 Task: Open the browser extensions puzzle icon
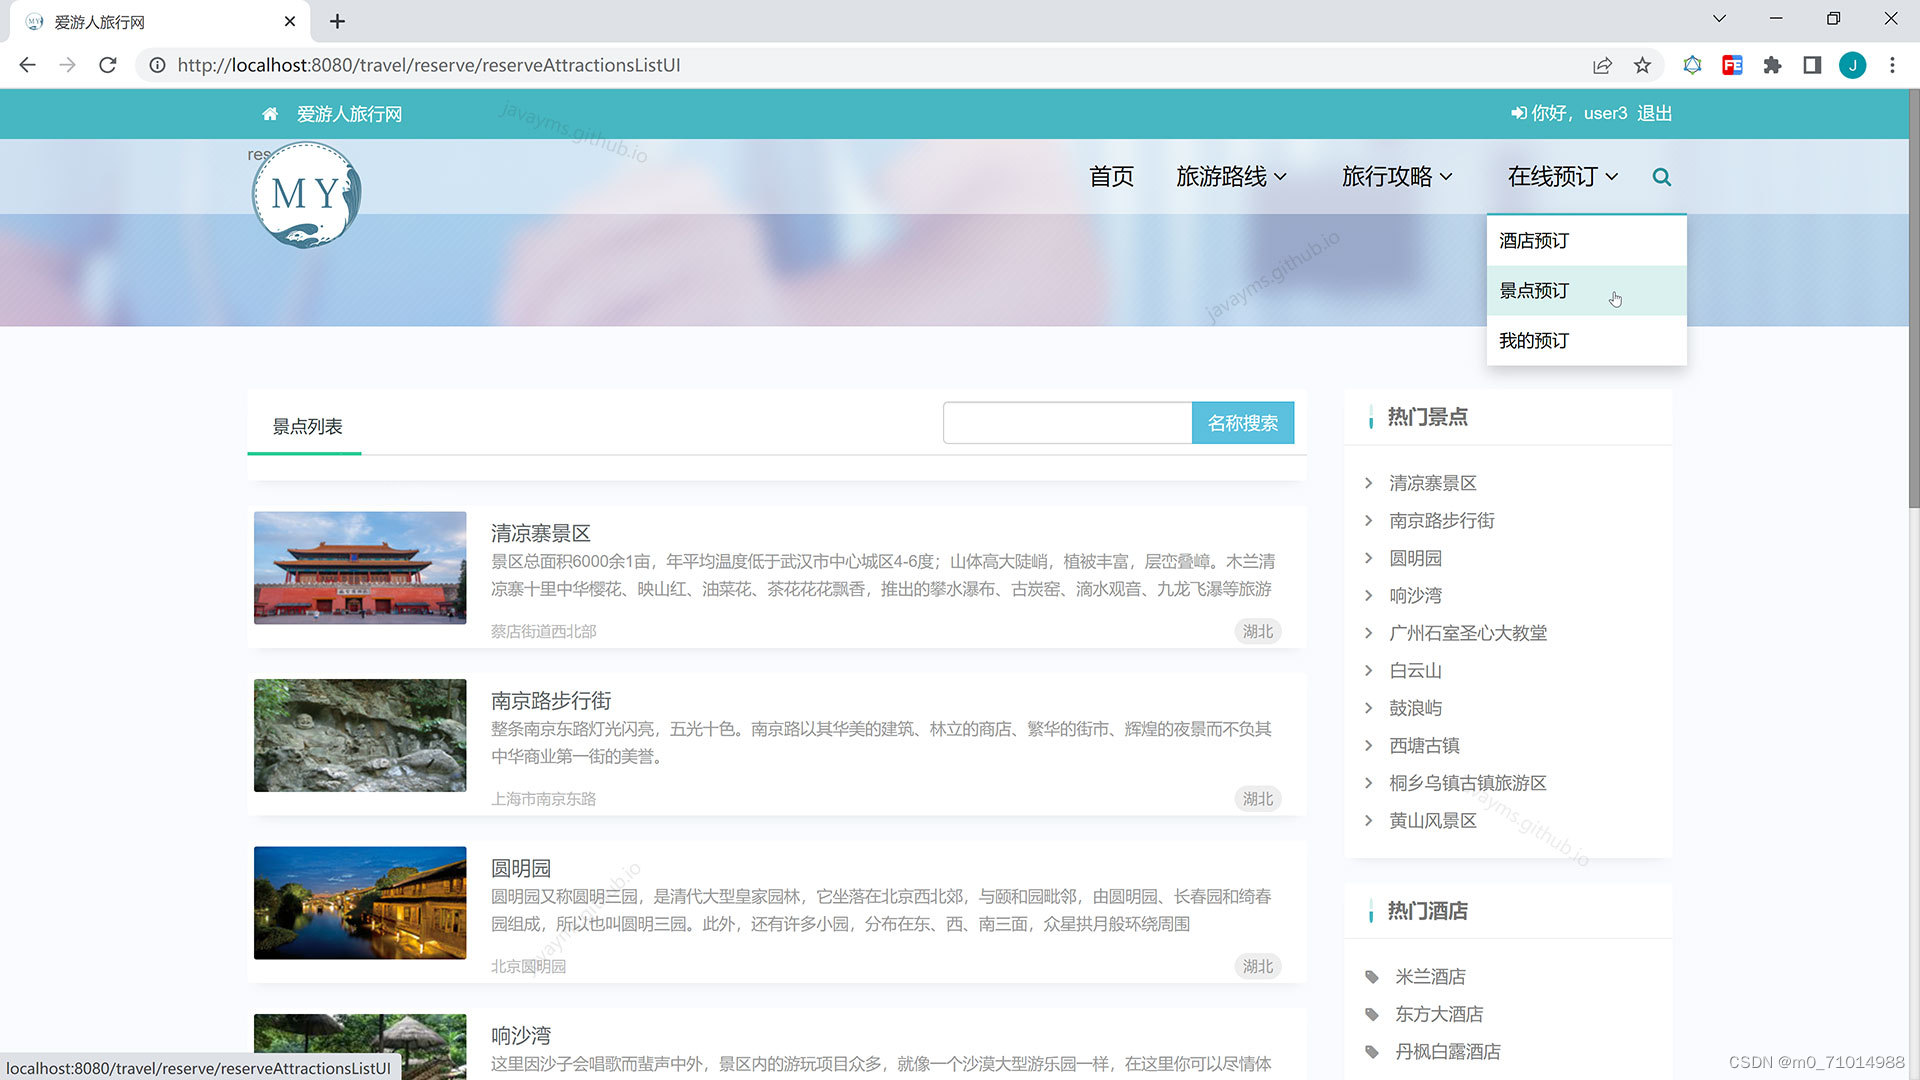[1772, 65]
